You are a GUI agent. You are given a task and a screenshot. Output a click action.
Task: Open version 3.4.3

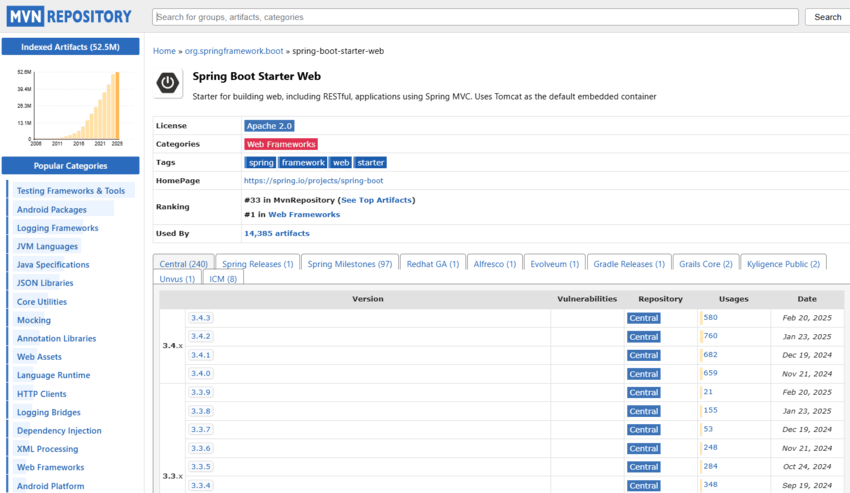tap(201, 318)
